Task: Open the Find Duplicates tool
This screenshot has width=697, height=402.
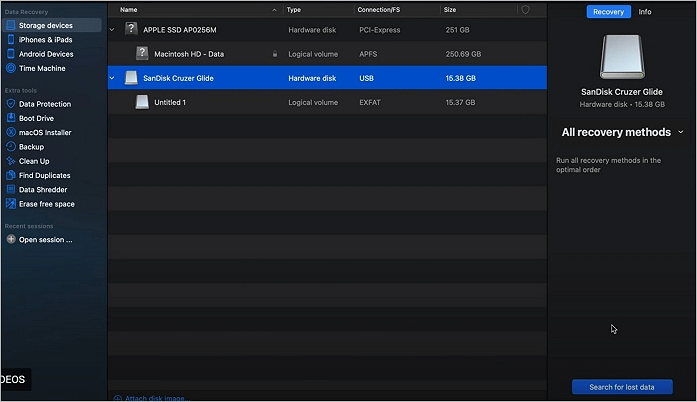Action: point(46,175)
